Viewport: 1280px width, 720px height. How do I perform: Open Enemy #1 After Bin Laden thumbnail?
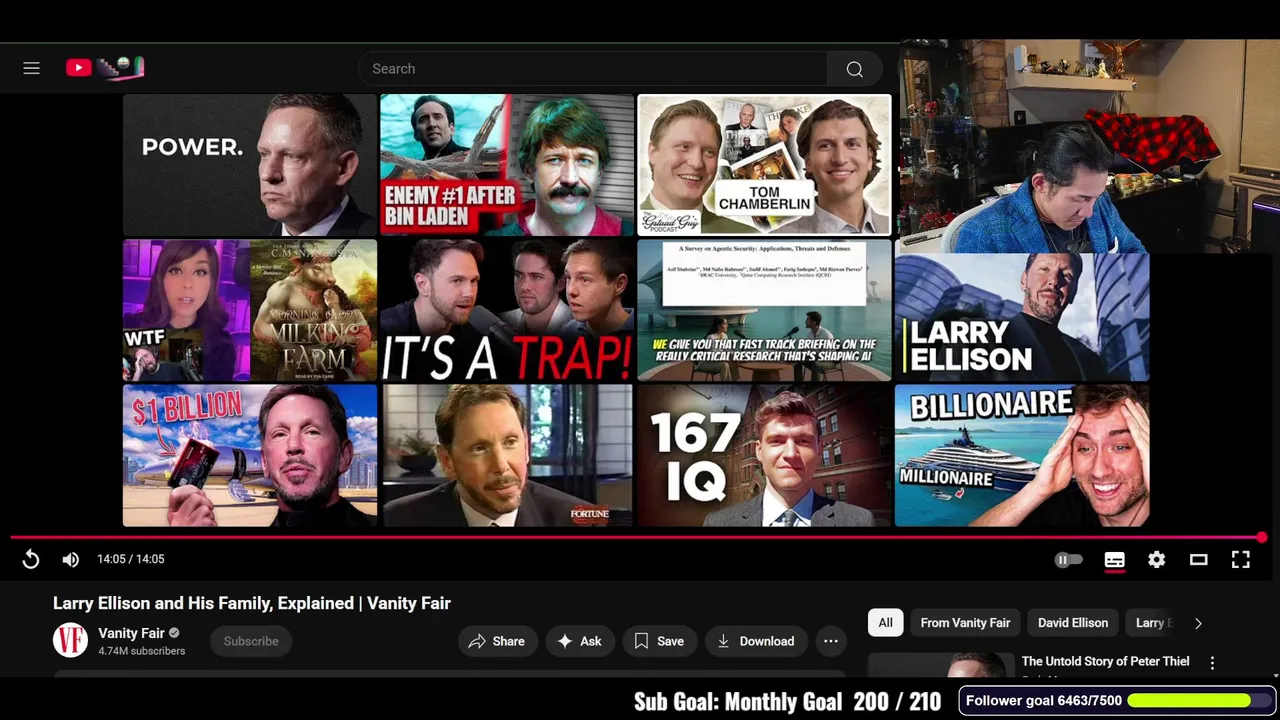(x=507, y=165)
